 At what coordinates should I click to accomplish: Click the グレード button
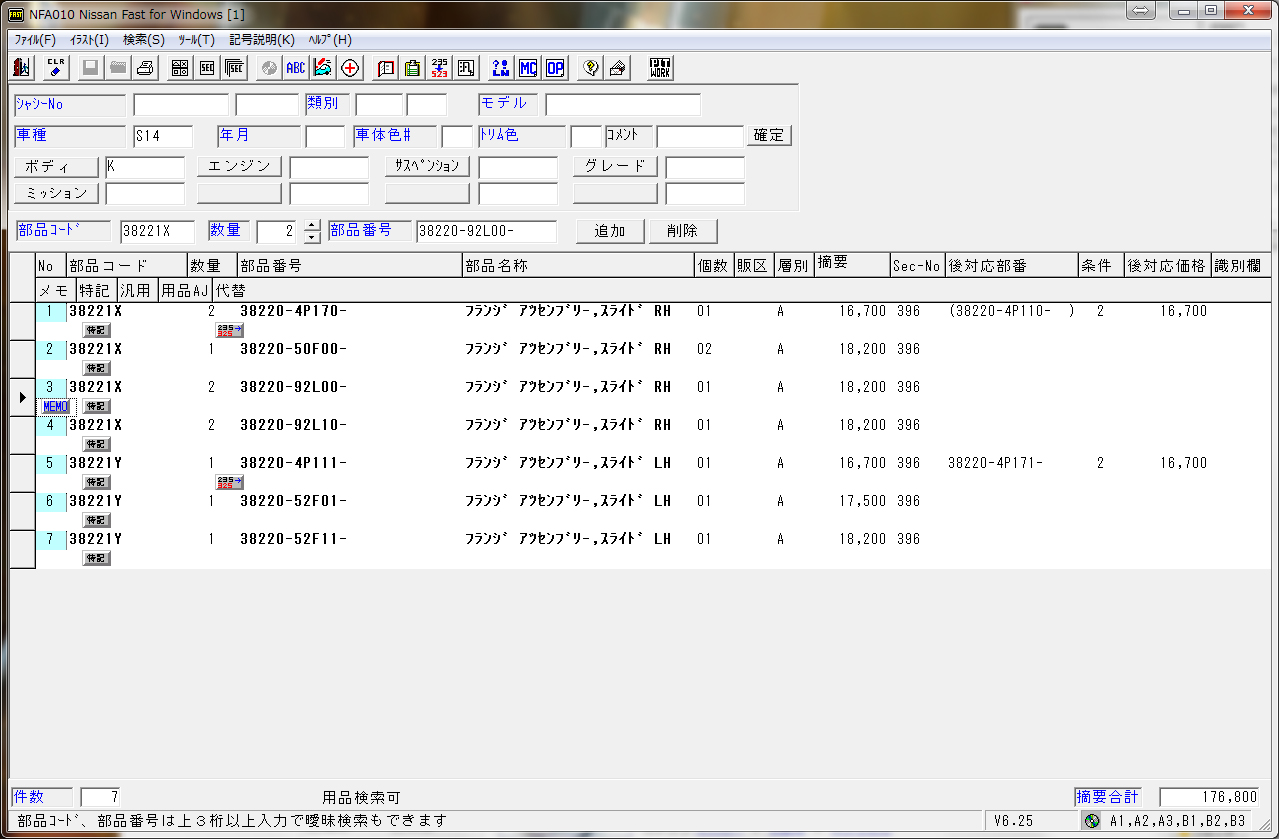pyautogui.click(x=615, y=167)
